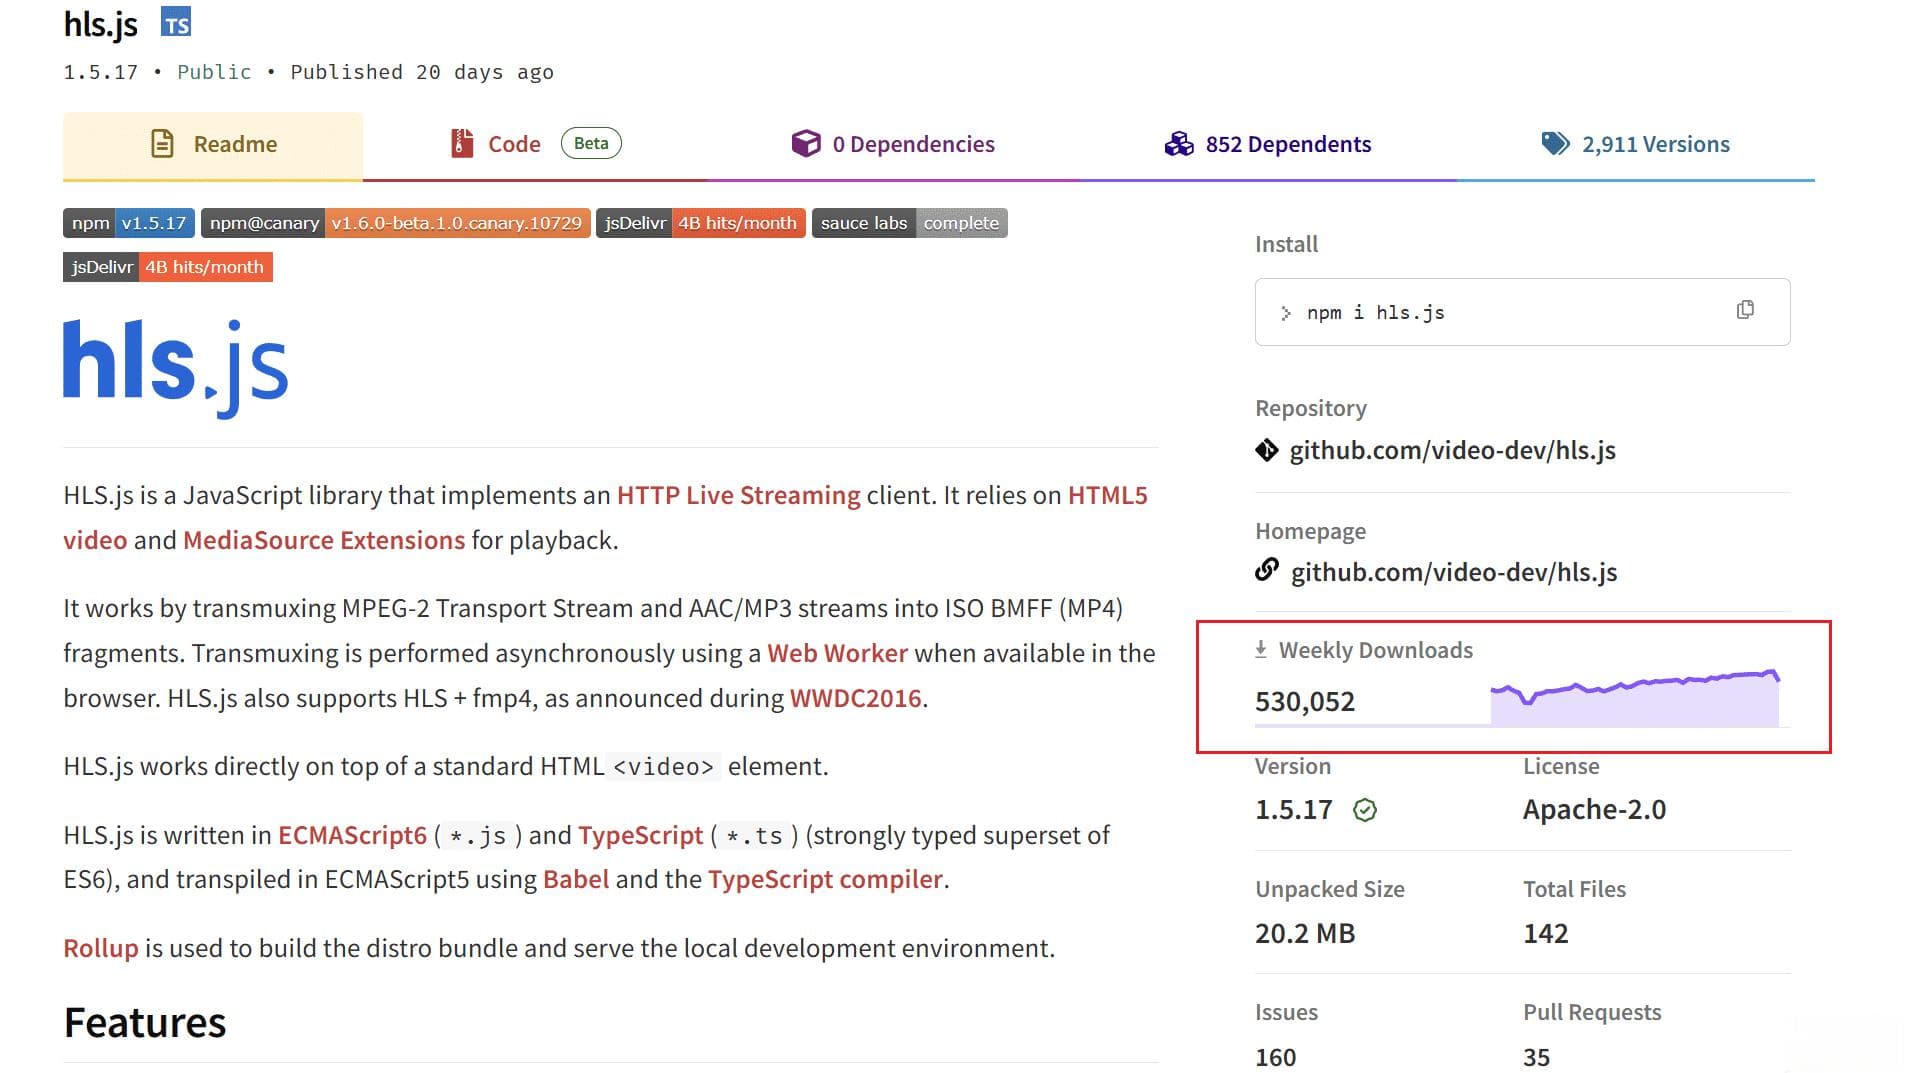Open the Rollup link
This screenshot has height=1073, width=1906.
click(101, 949)
